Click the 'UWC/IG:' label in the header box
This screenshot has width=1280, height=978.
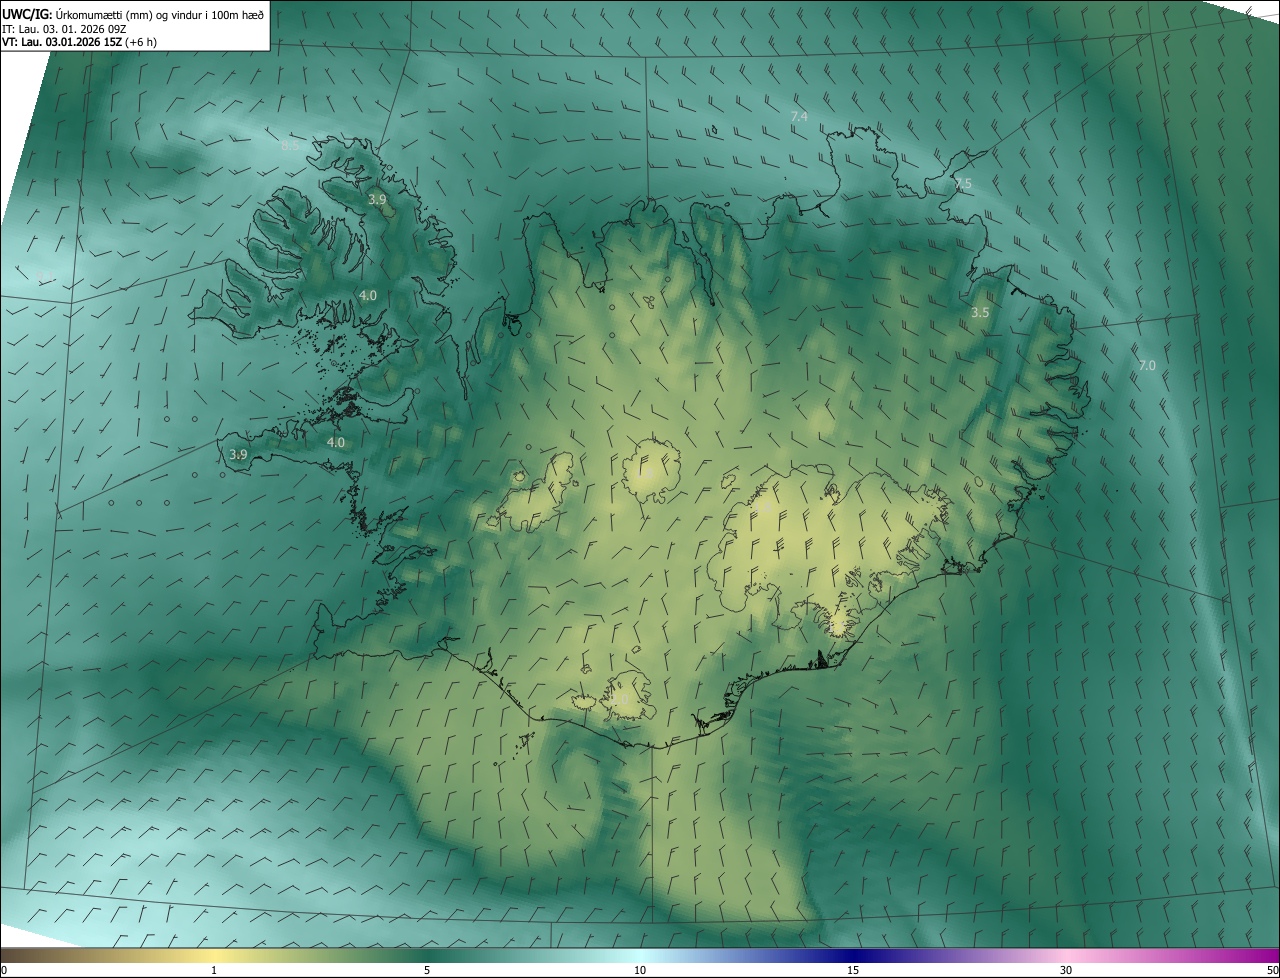coord(28,14)
